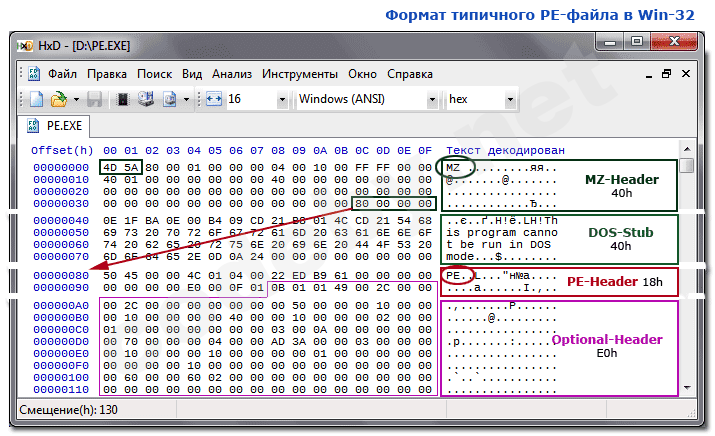The image size is (715, 436).
Task: Click offset row 00000030
Action: click(x=61, y=204)
